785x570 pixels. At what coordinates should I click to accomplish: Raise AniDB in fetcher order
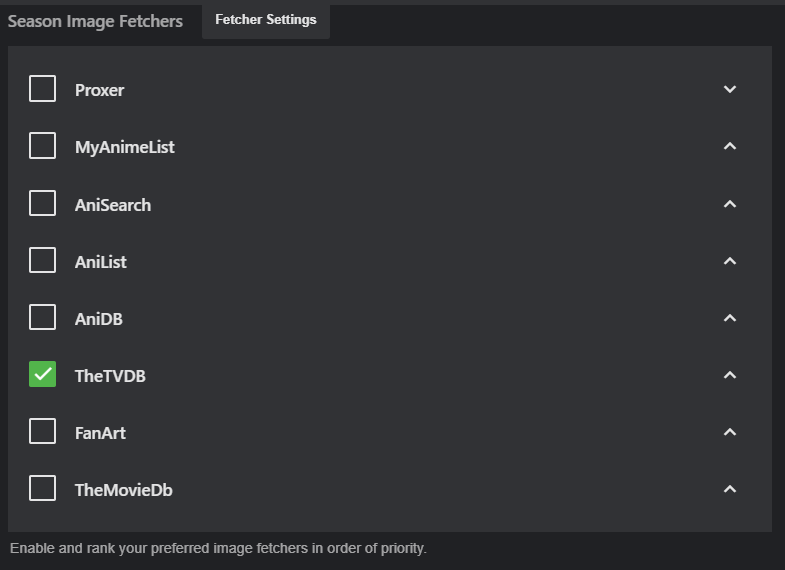click(730, 318)
